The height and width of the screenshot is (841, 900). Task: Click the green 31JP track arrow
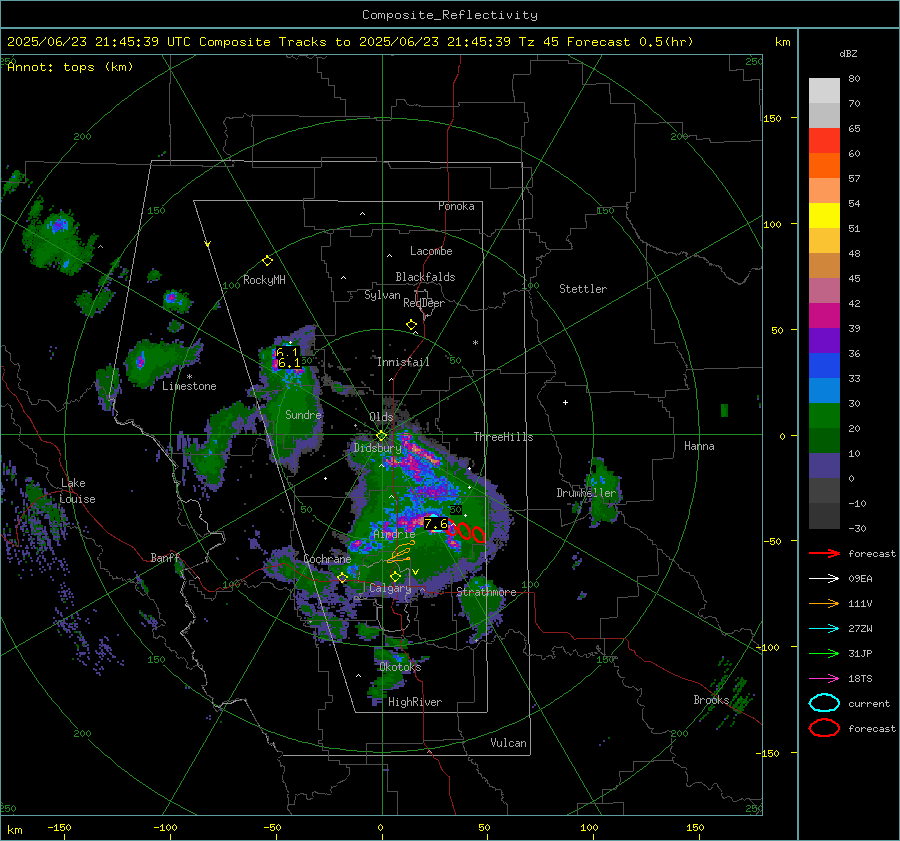pos(824,653)
